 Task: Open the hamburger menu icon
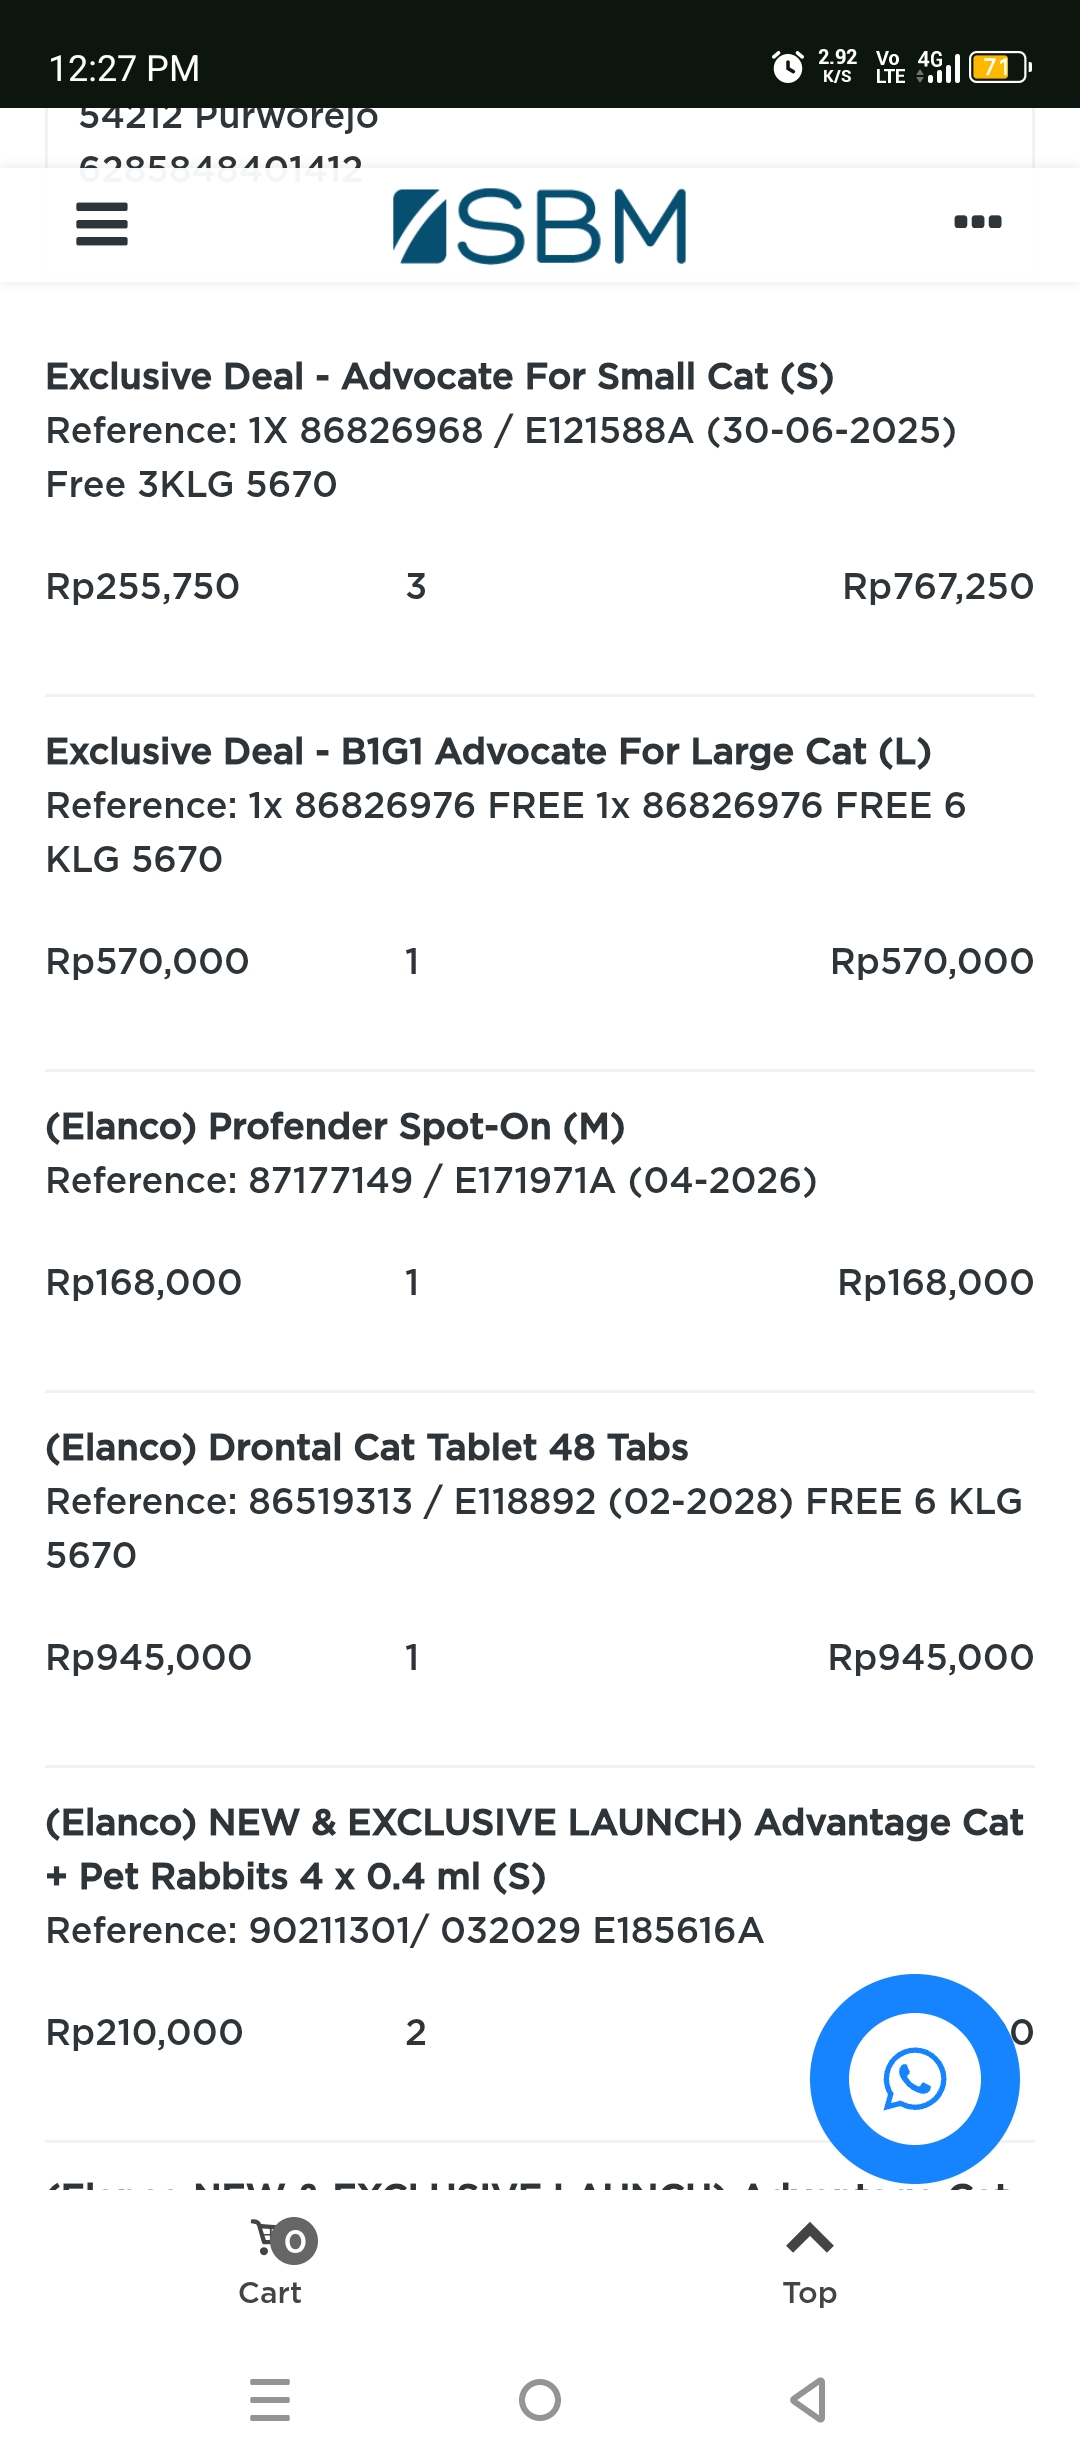102,224
